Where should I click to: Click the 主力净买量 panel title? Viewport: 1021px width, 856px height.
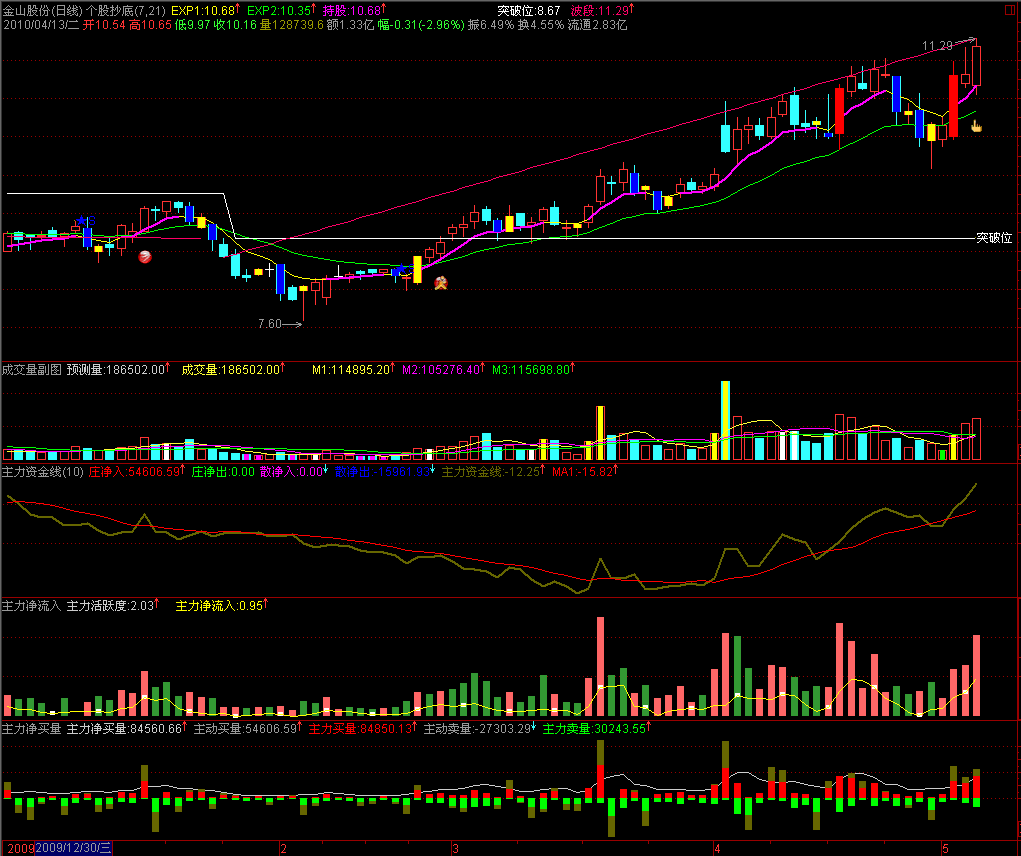point(32,728)
